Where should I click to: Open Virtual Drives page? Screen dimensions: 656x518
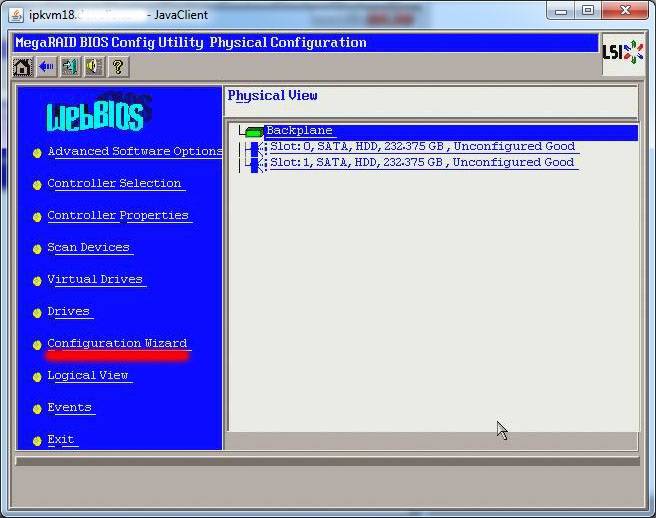click(x=95, y=280)
